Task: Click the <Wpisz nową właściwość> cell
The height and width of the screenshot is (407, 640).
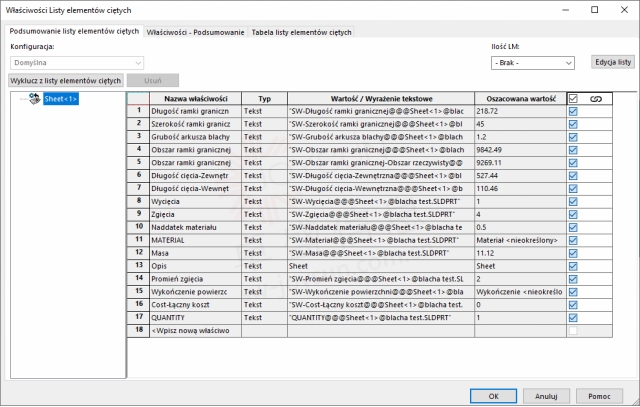Action: (196, 331)
